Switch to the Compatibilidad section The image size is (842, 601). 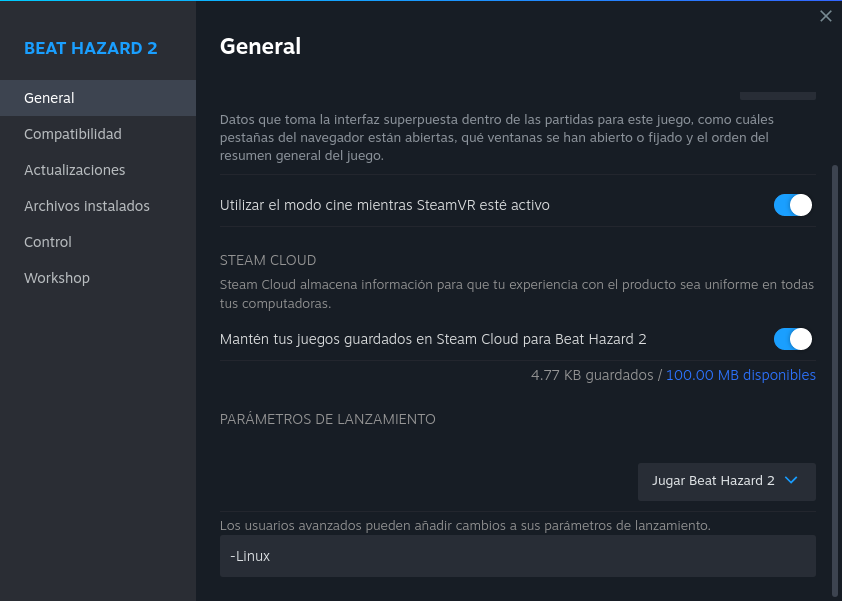click(73, 134)
